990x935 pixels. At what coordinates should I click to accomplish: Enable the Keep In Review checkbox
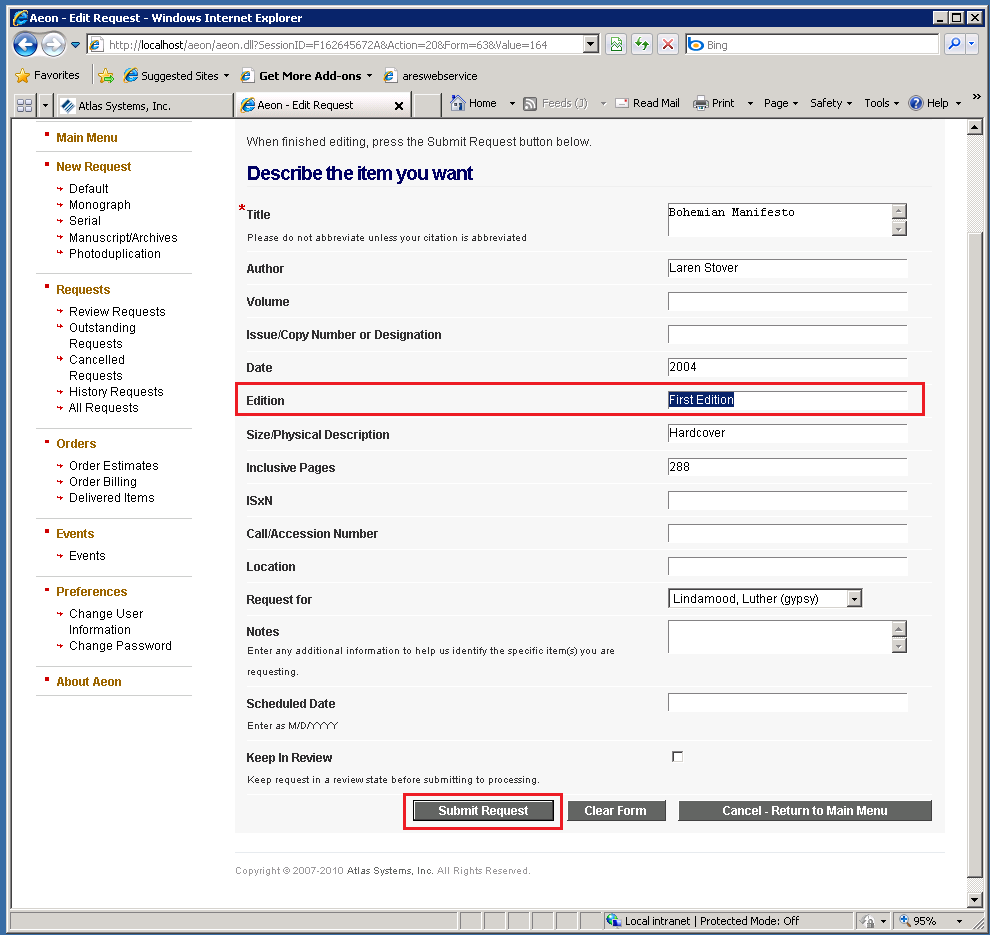coord(677,756)
